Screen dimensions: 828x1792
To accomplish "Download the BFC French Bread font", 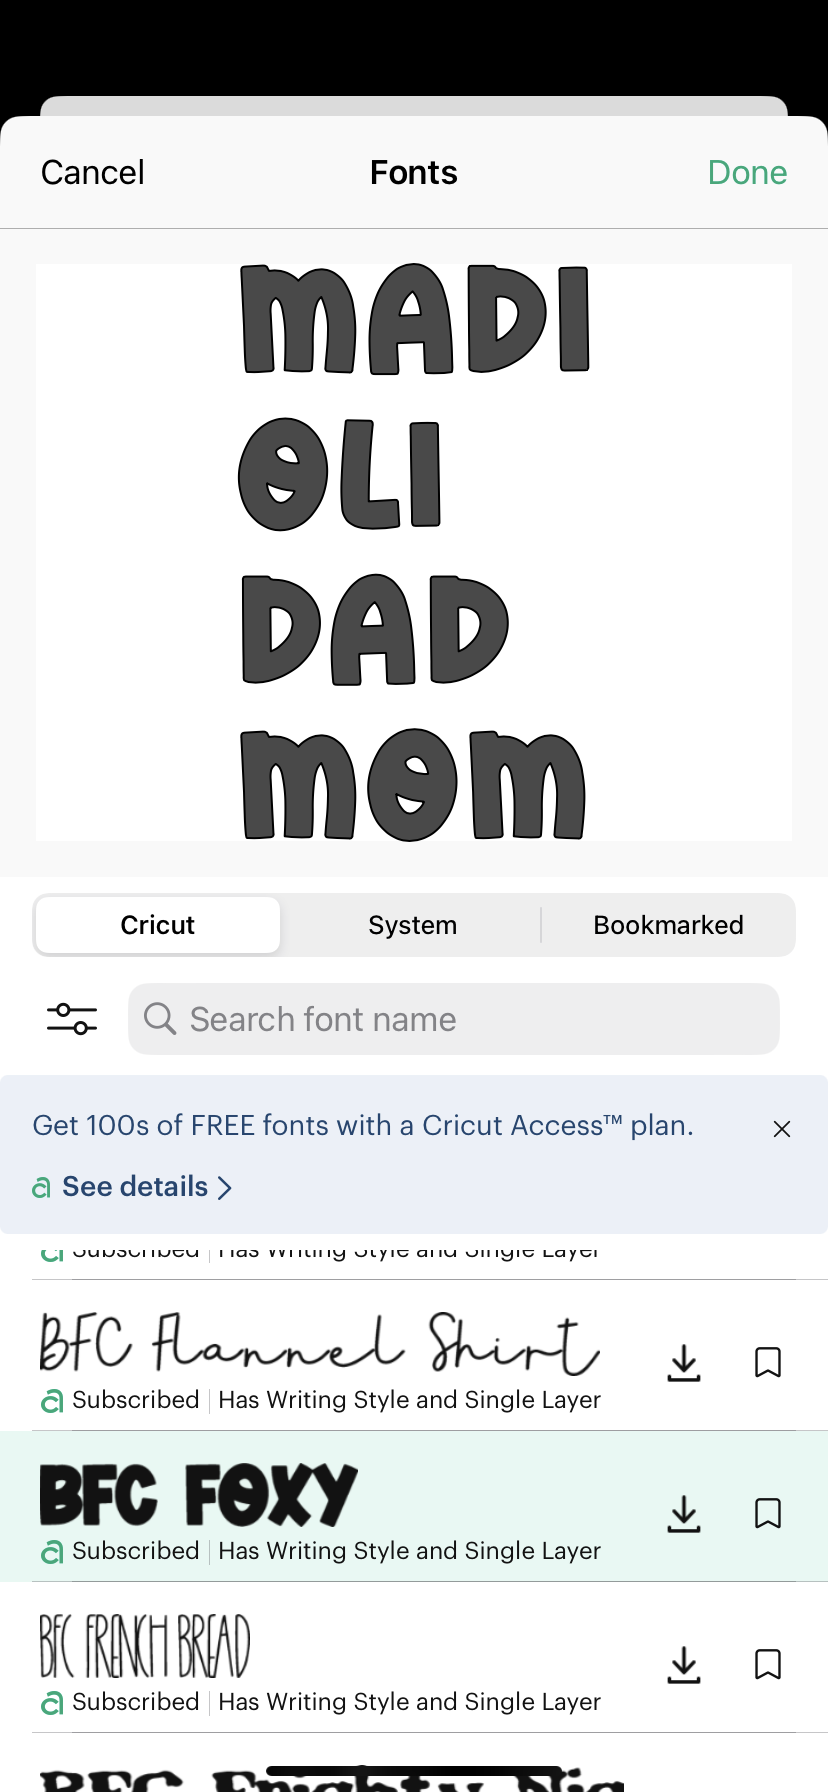I will tap(684, 1665).
